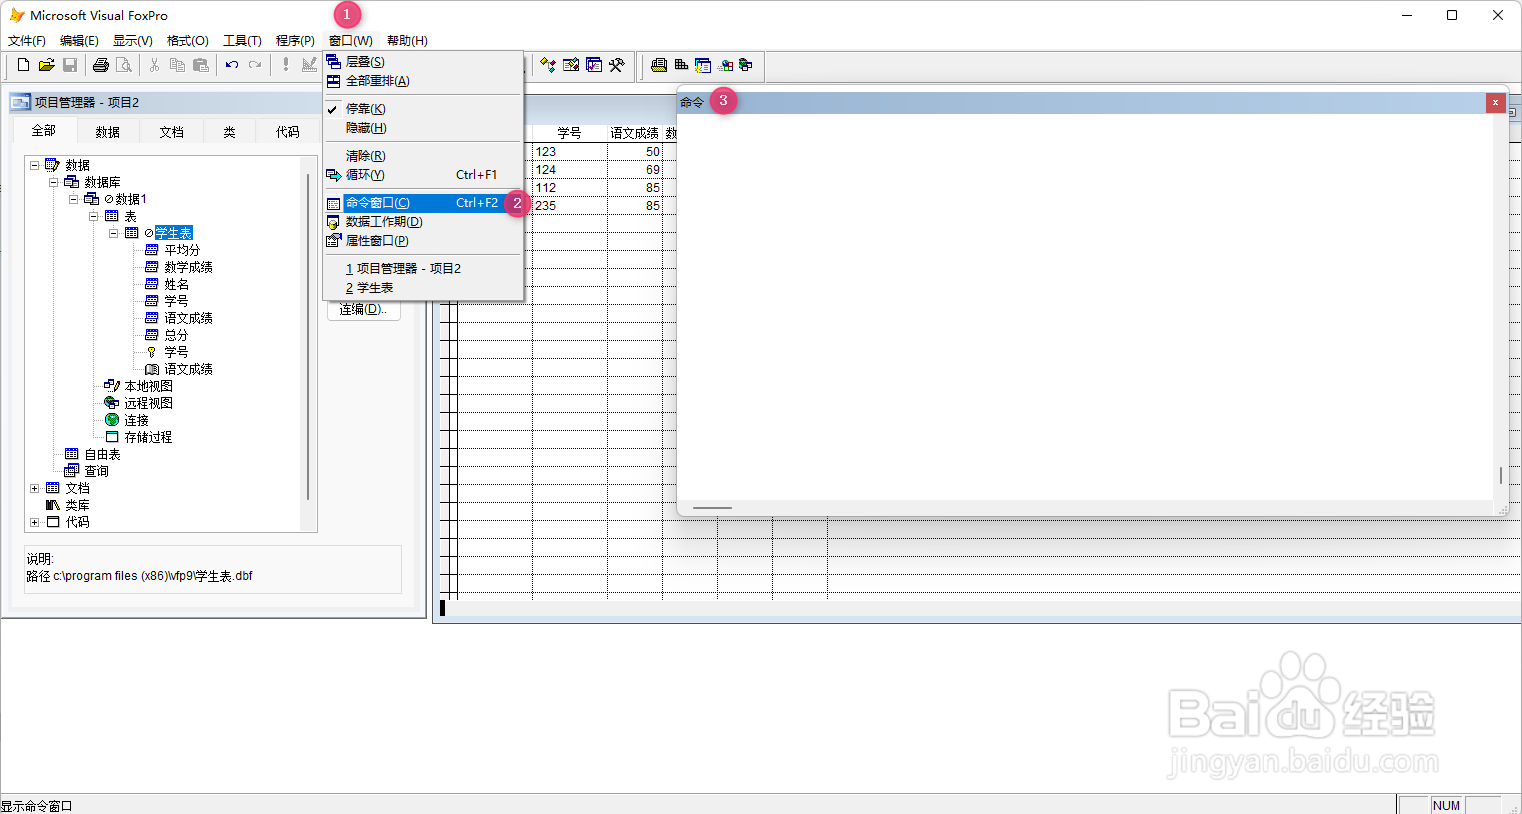Switch to the 代码 tab in Project Manager
The width and height of the screenshot is (1522, 814).
pyautogui.click(x=288, y=132)
